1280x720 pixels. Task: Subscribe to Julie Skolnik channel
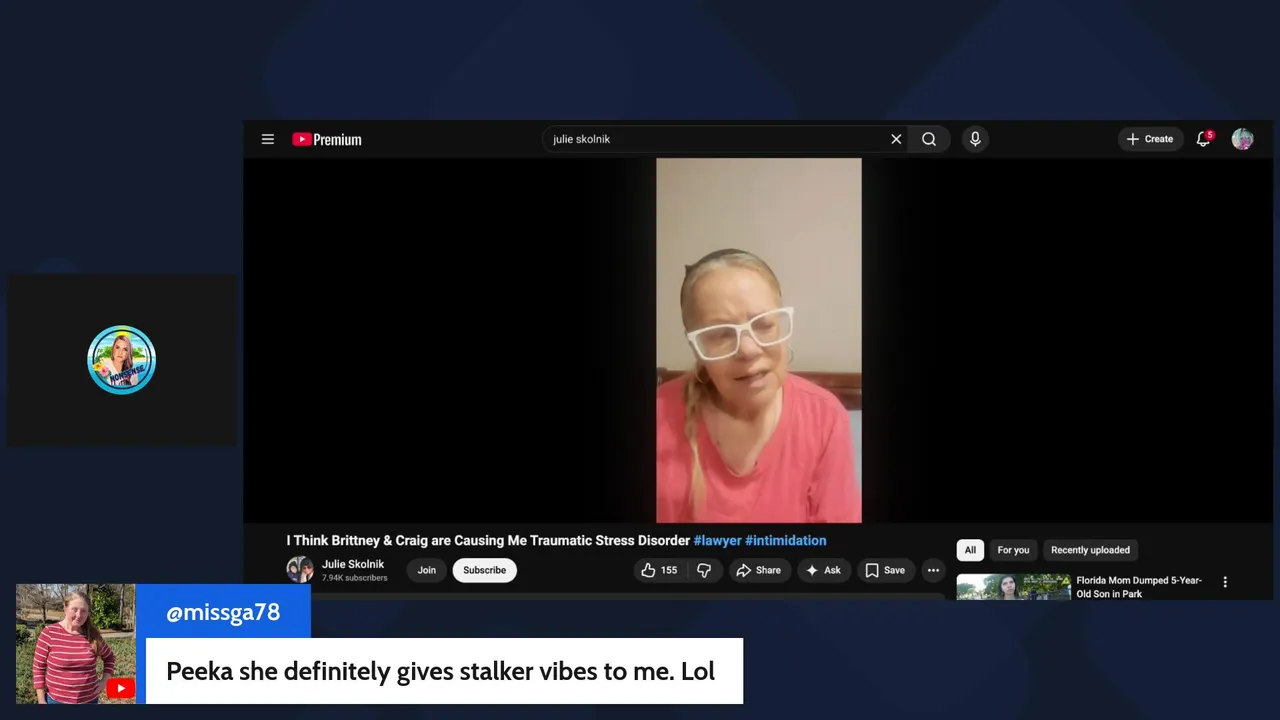pyautogui.click(x=485, y=570)
